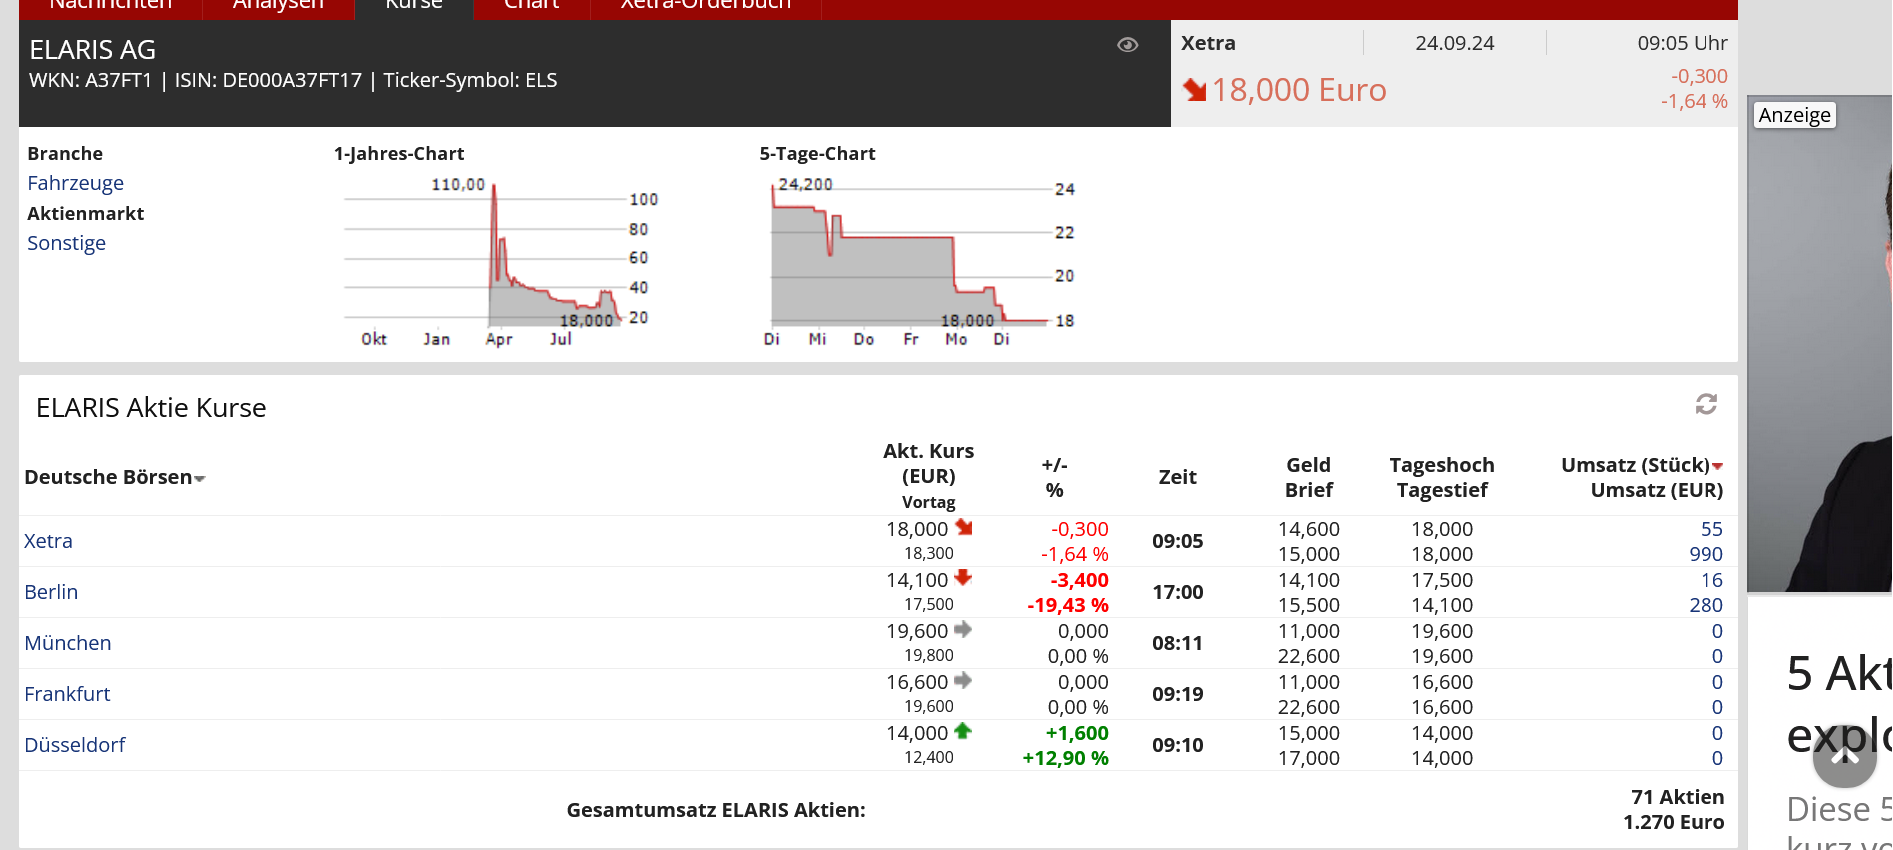1893x850 pixels.
Task: Open the Xetra-Orderbuch tab
Action: click(705, 6)
